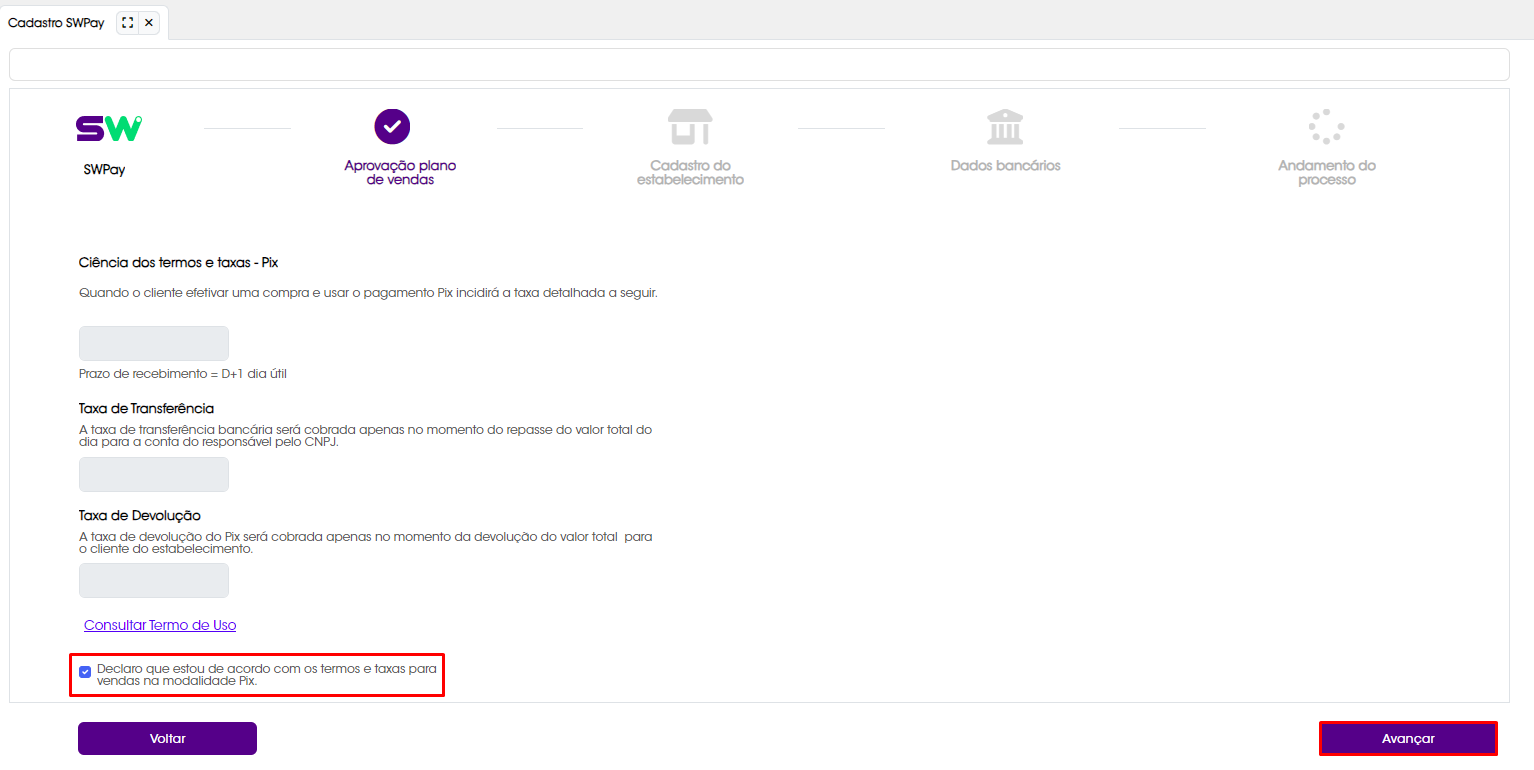Open the Dados bancários bank icon
Screen dimensions: 1534x770
pos(1005,127)
